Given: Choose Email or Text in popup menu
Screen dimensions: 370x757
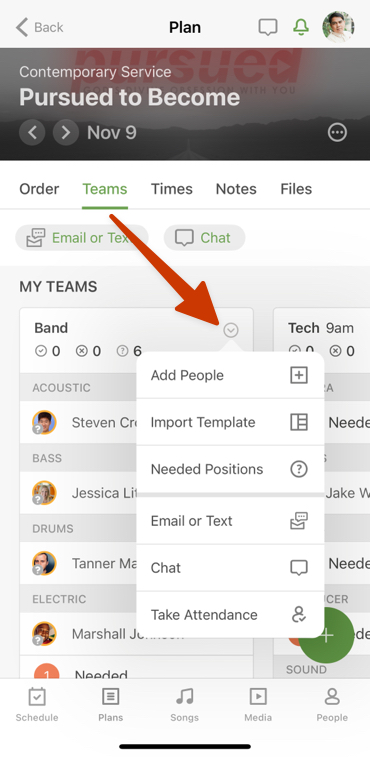Looking at the screenshot, I should coord(230,521).
